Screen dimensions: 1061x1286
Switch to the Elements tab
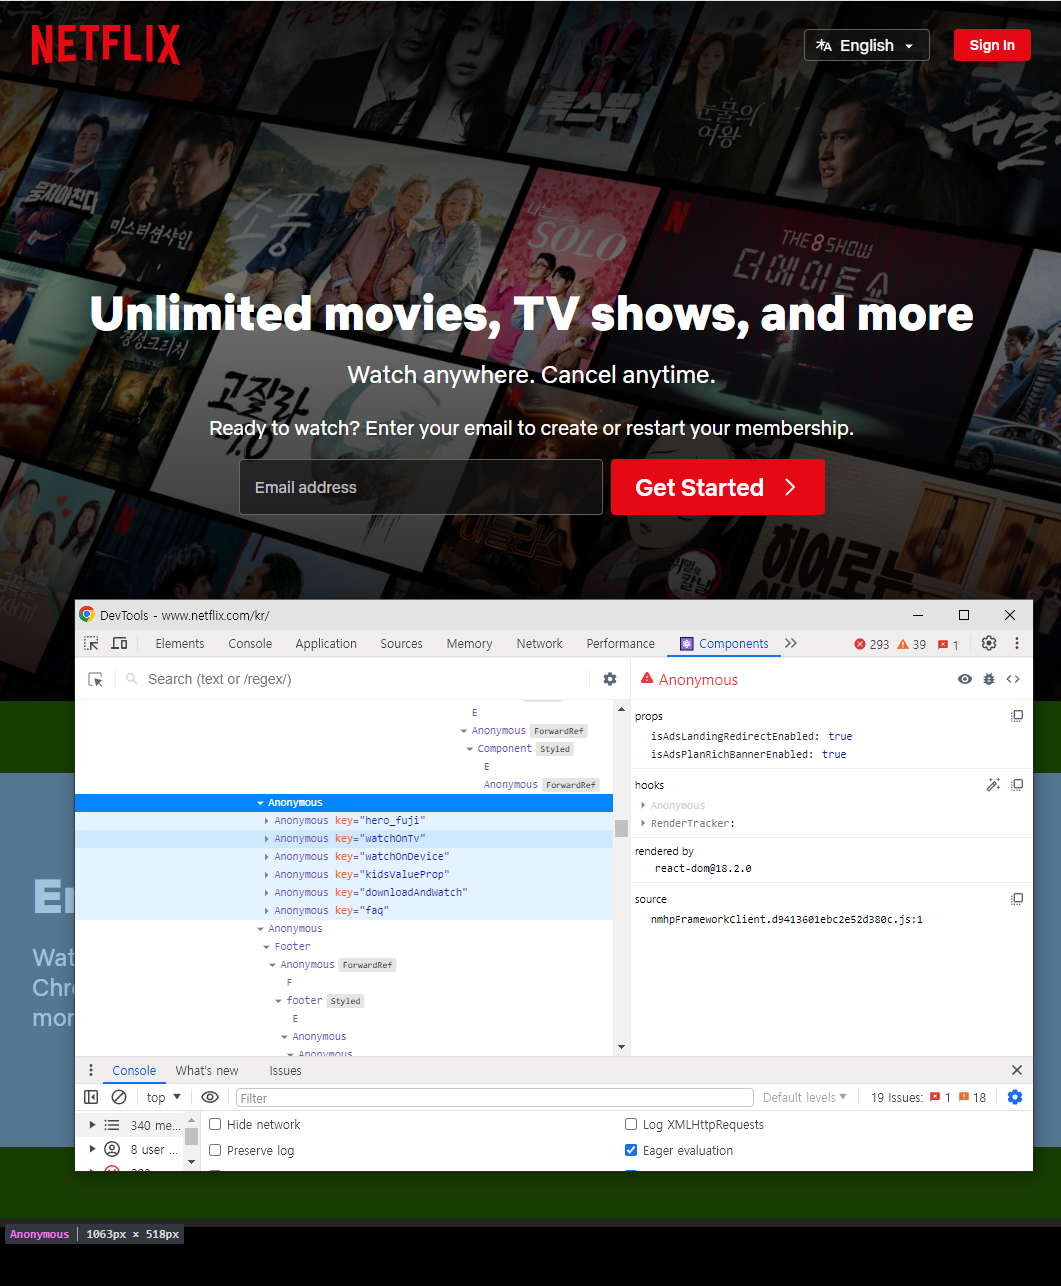(180, 644)
